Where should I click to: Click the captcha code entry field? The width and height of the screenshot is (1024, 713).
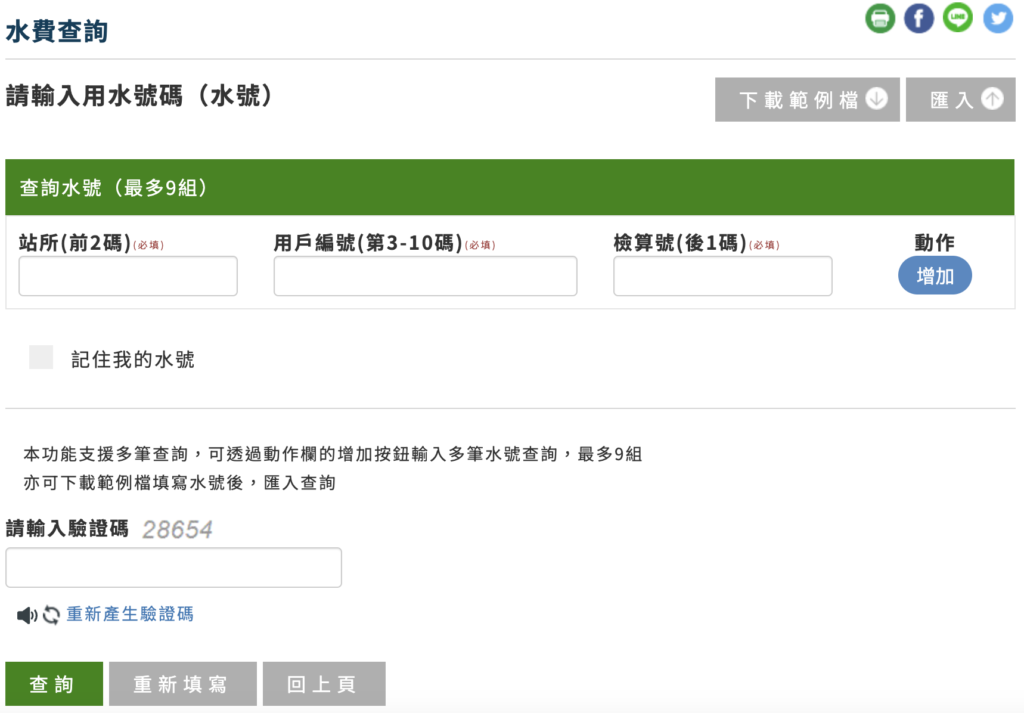[174, 567]
